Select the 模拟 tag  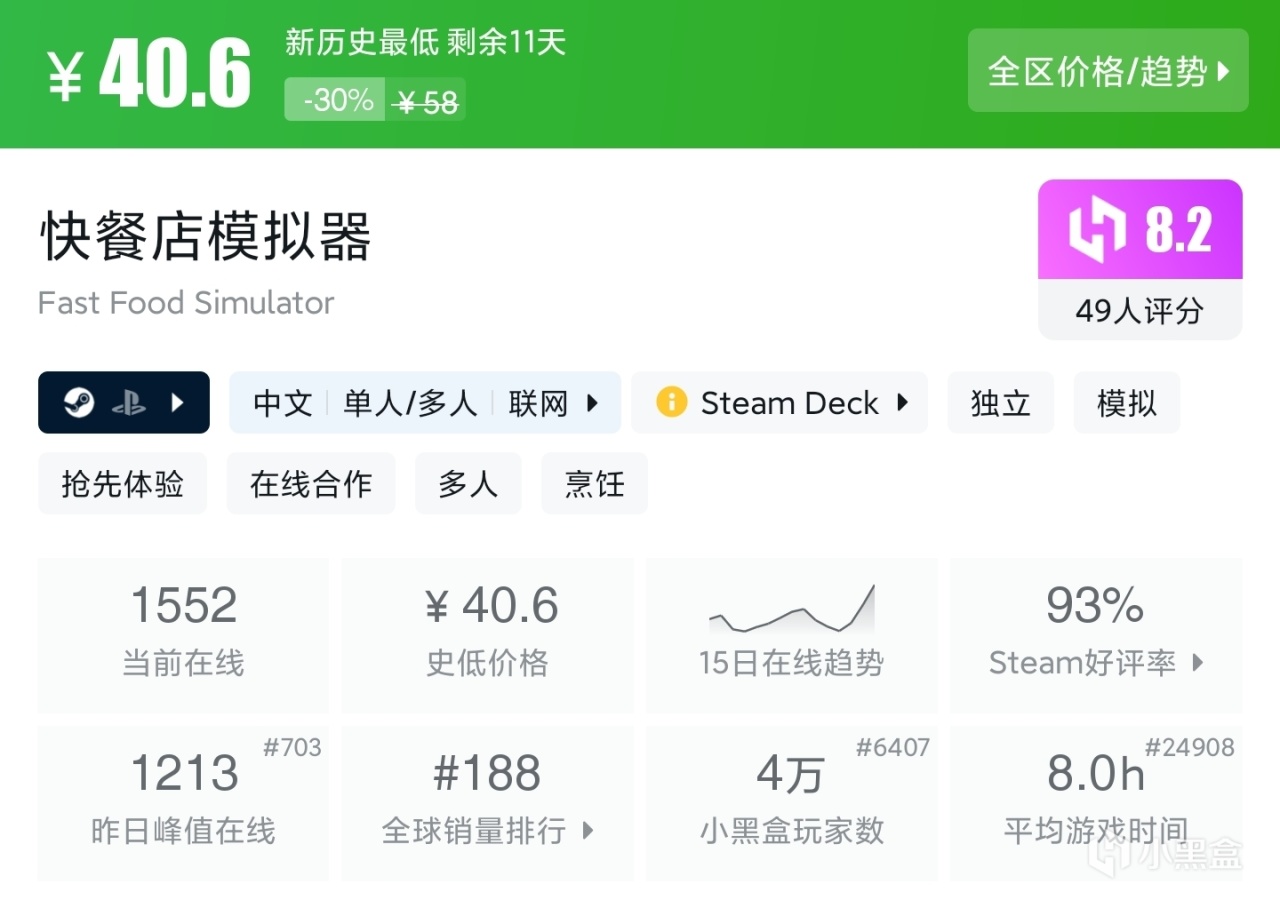tap(1126, 403)
